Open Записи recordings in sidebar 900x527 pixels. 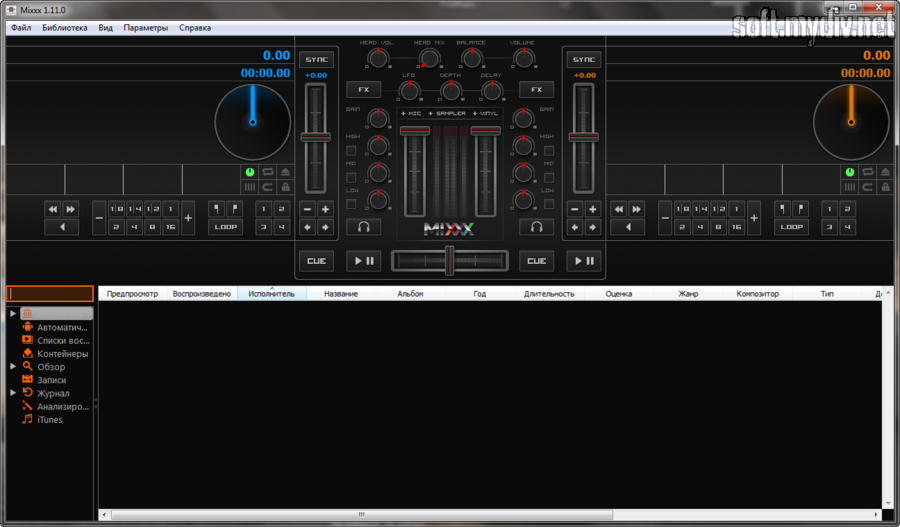tap(44, 380)
